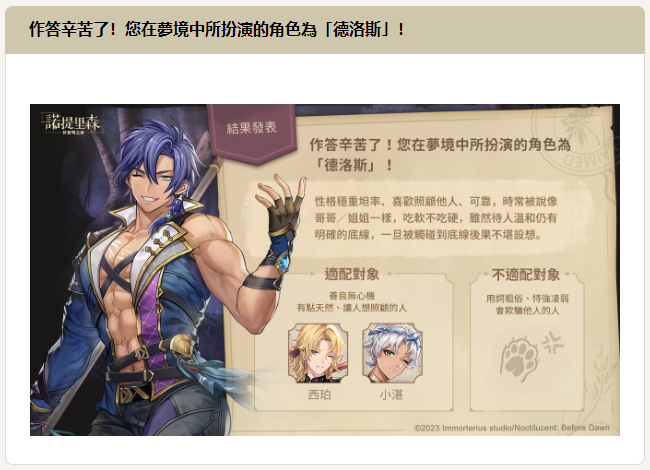Click the 不適配對象 section heading

click(526, 274)
